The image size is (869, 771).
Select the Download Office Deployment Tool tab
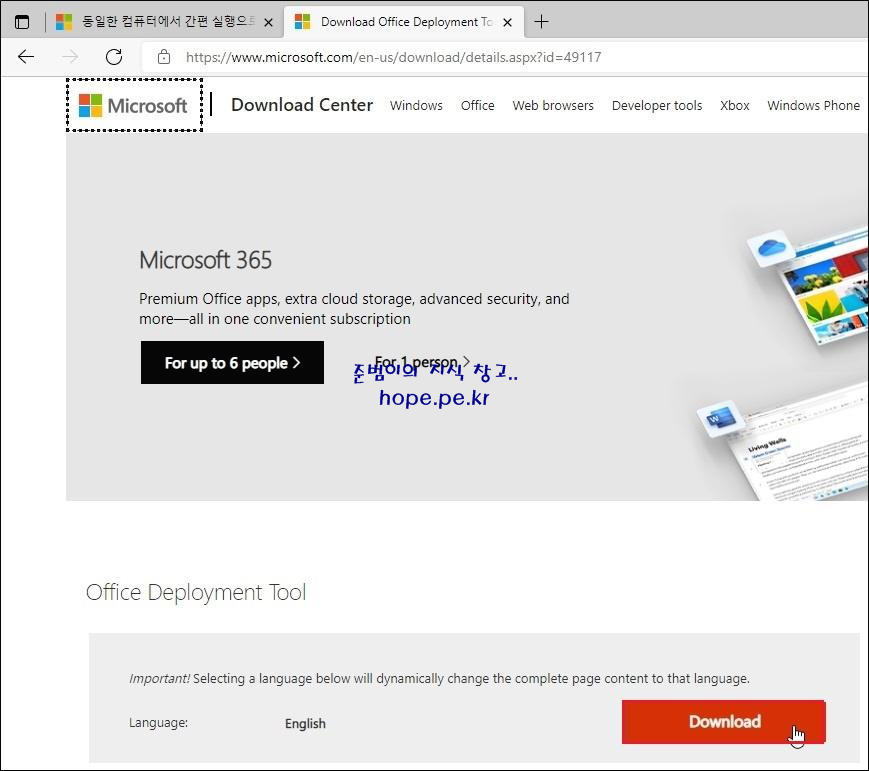coord(404,22)
